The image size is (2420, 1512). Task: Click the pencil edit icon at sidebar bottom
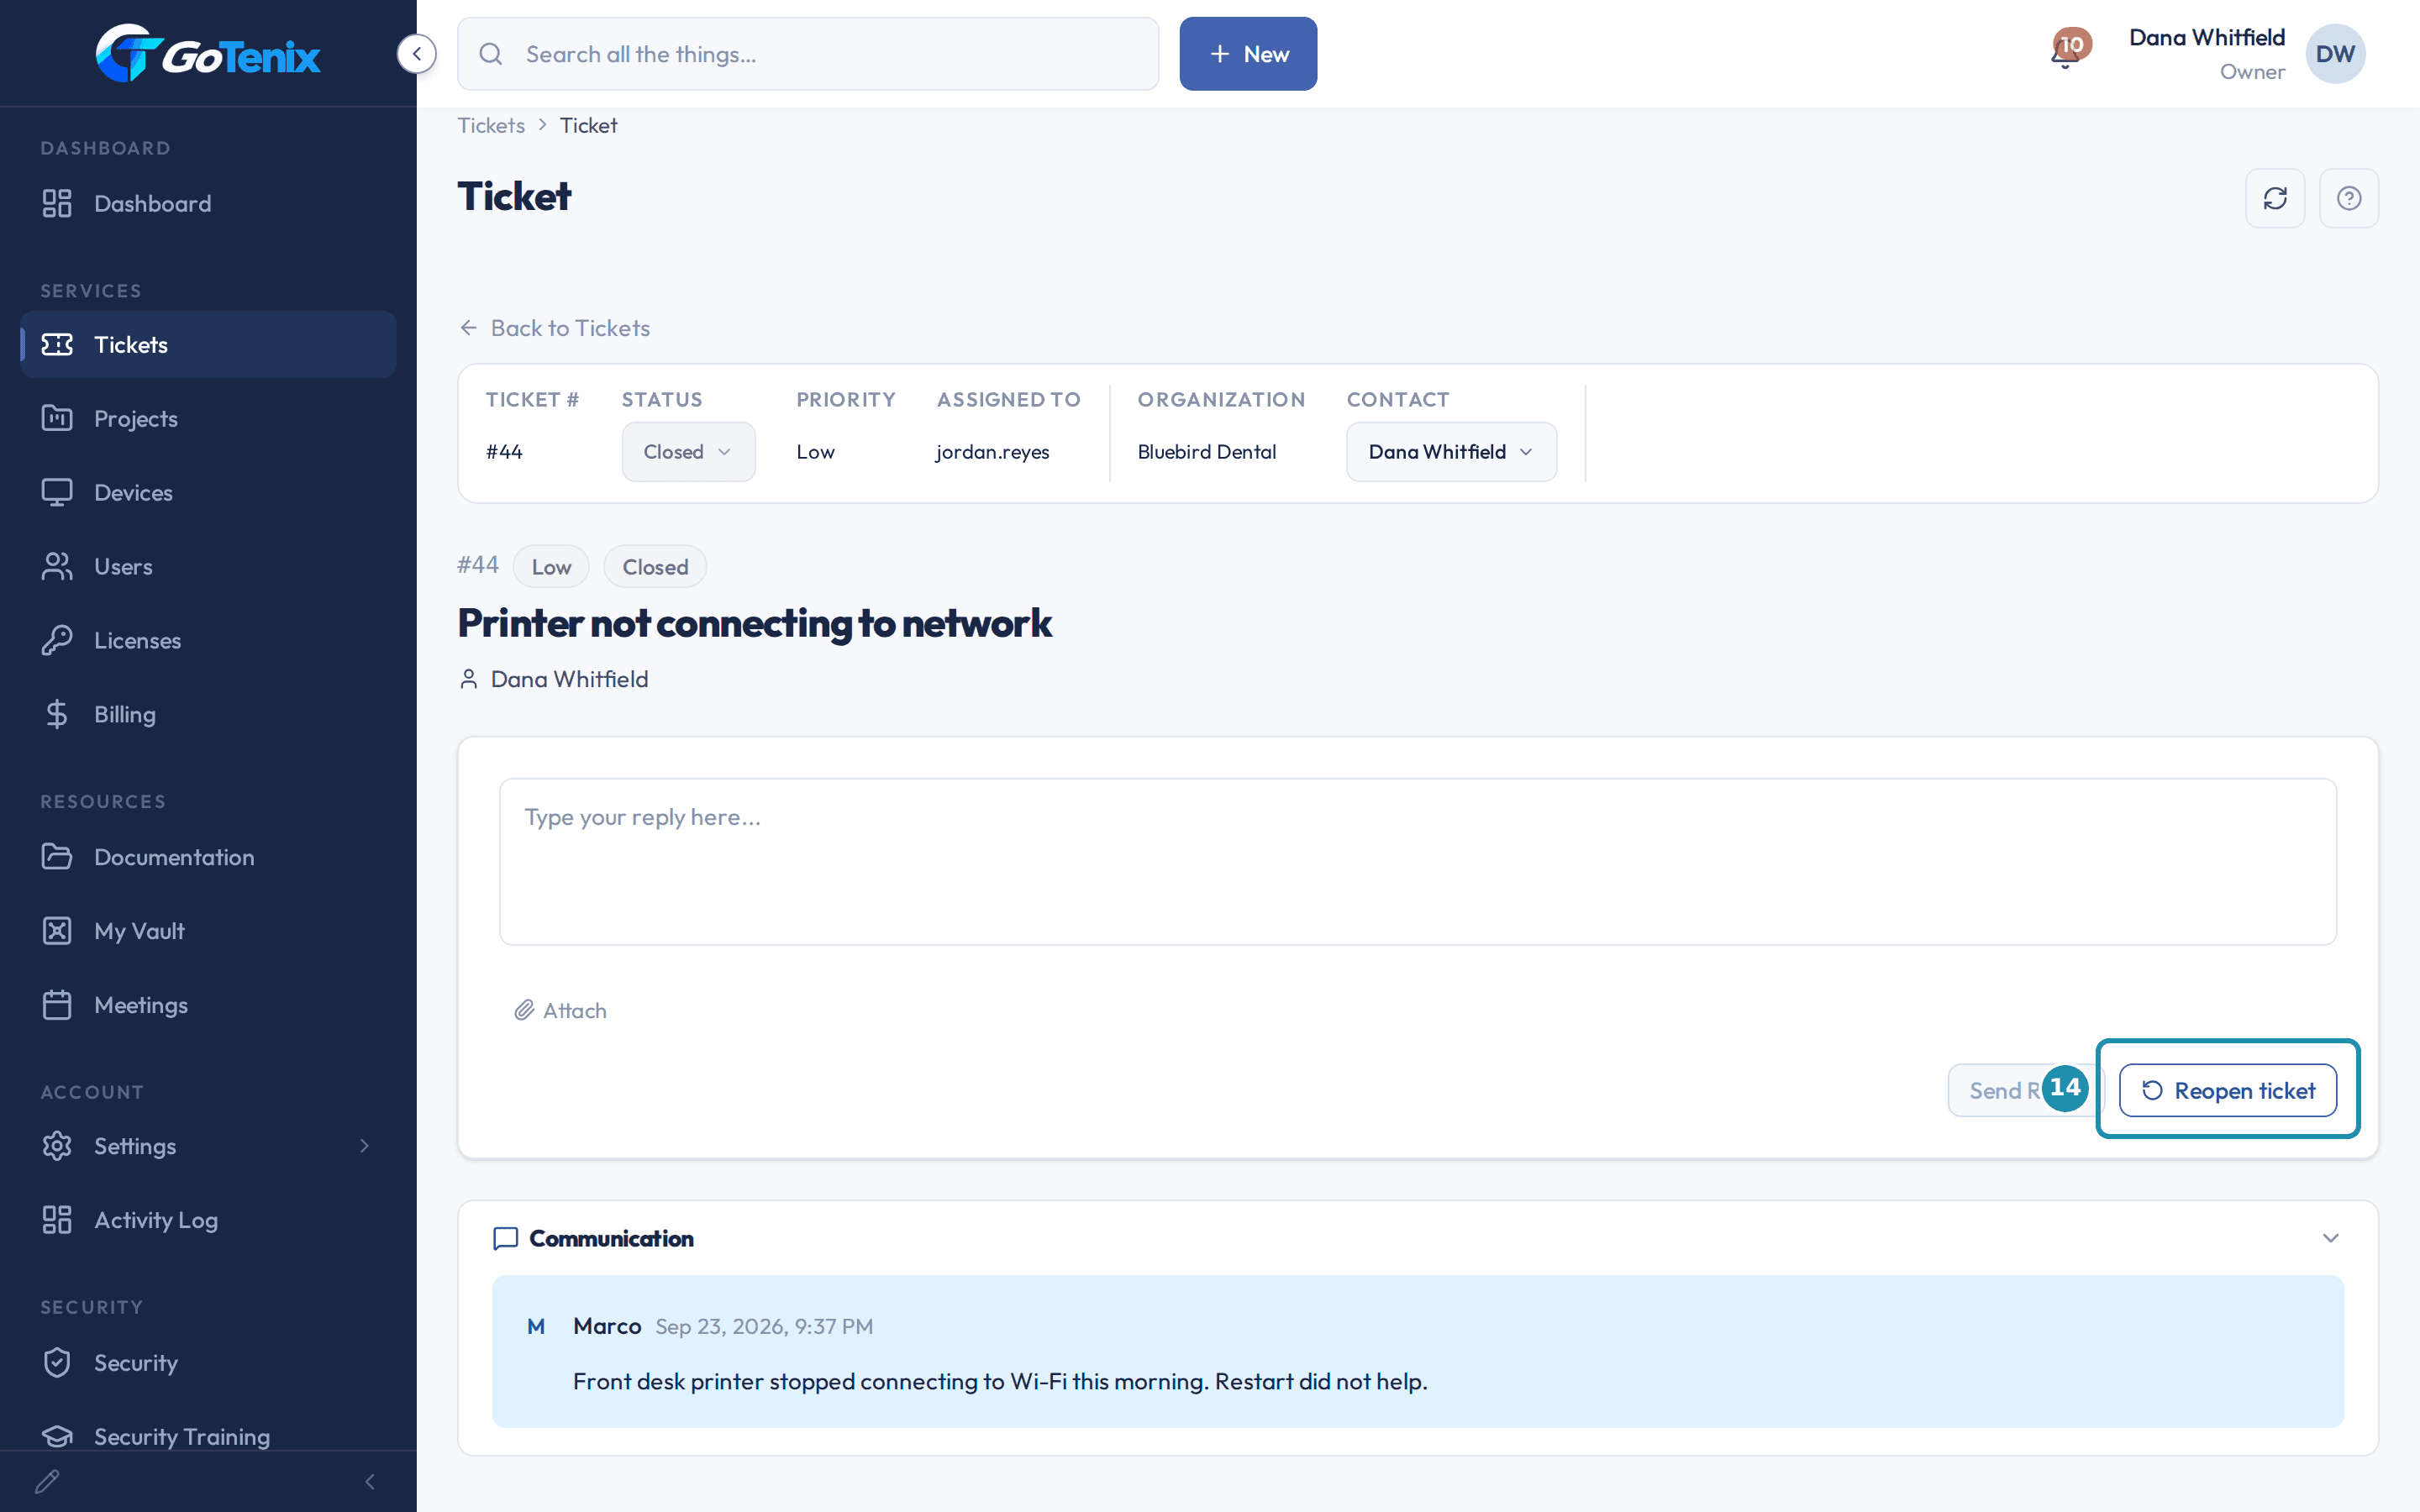click(x=47, y=1481)
